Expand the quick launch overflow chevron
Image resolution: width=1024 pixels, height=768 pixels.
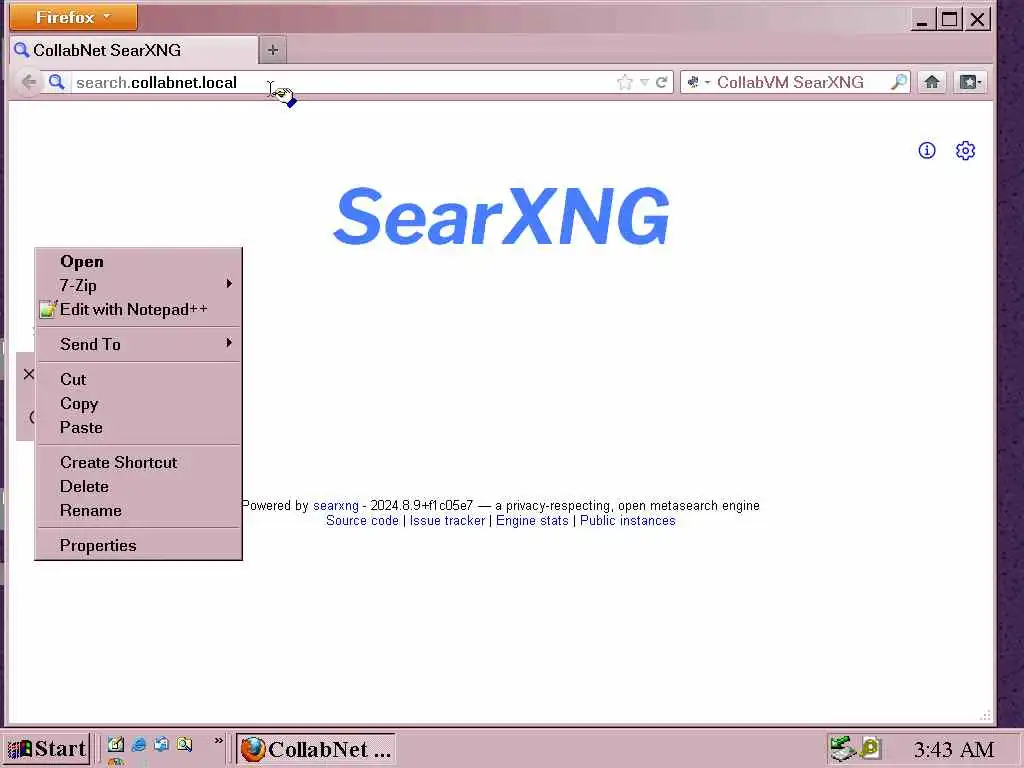218,741
